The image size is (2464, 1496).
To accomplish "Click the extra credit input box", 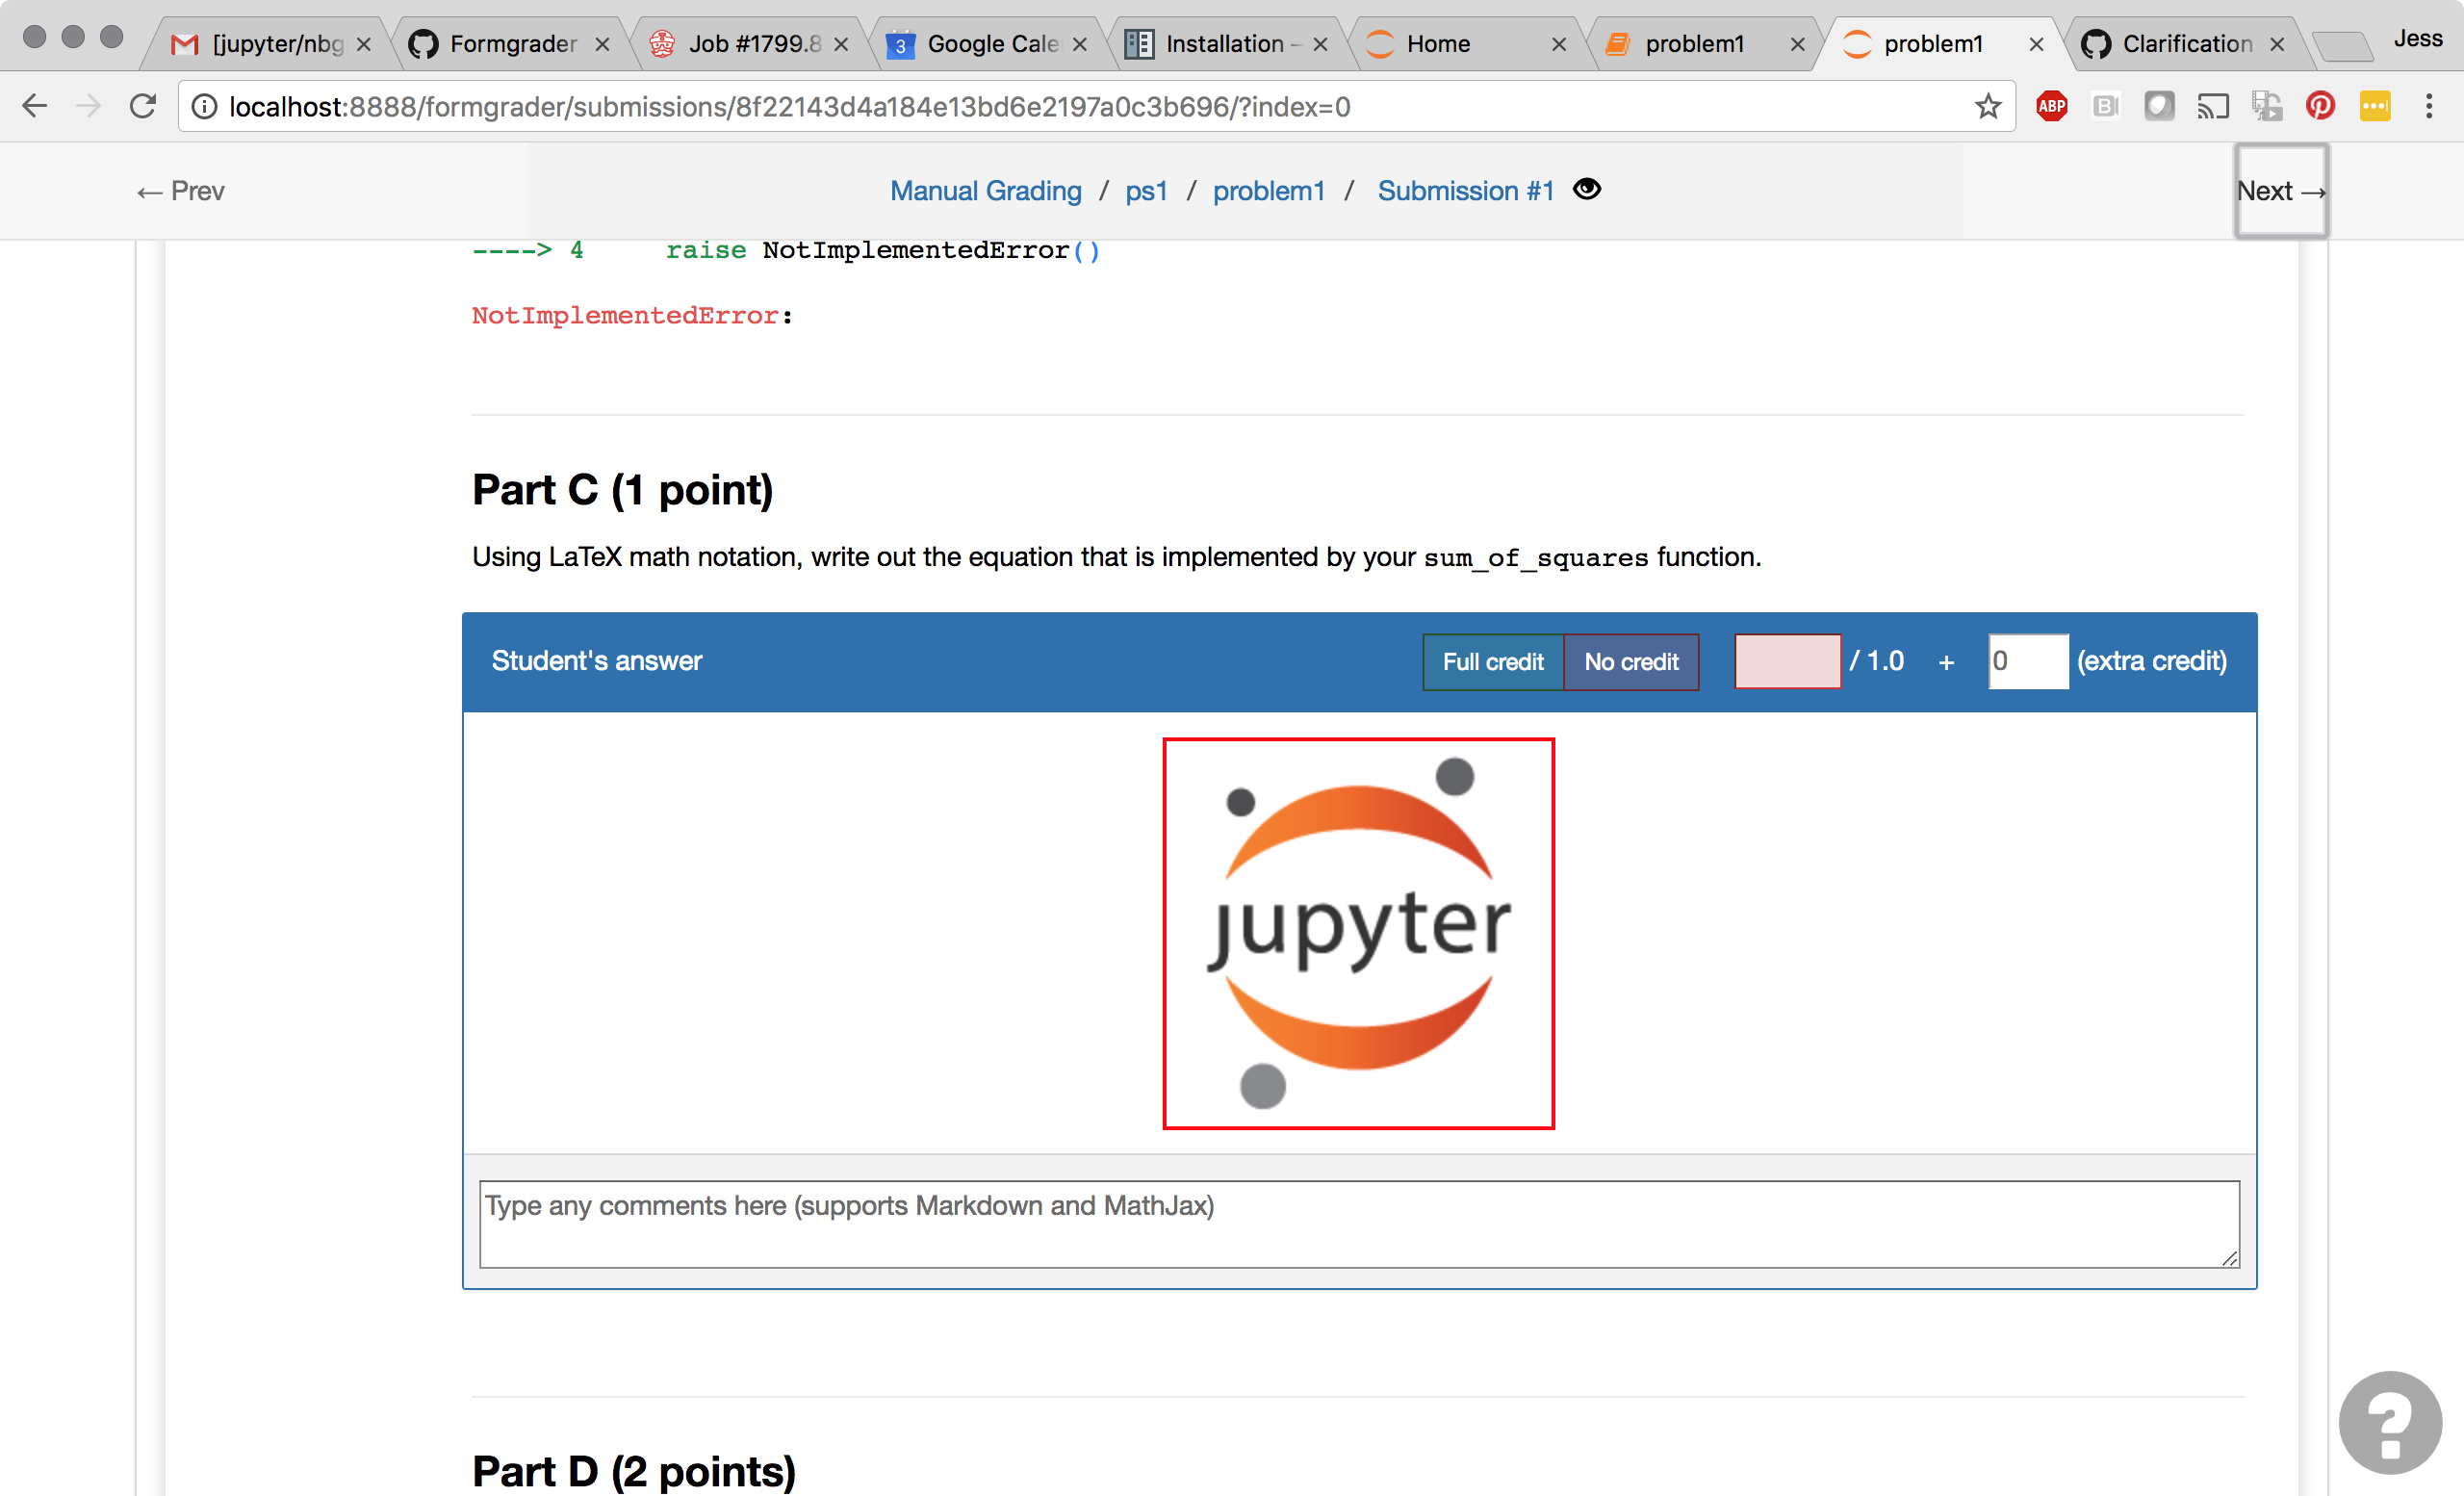I will point(2027,662).
